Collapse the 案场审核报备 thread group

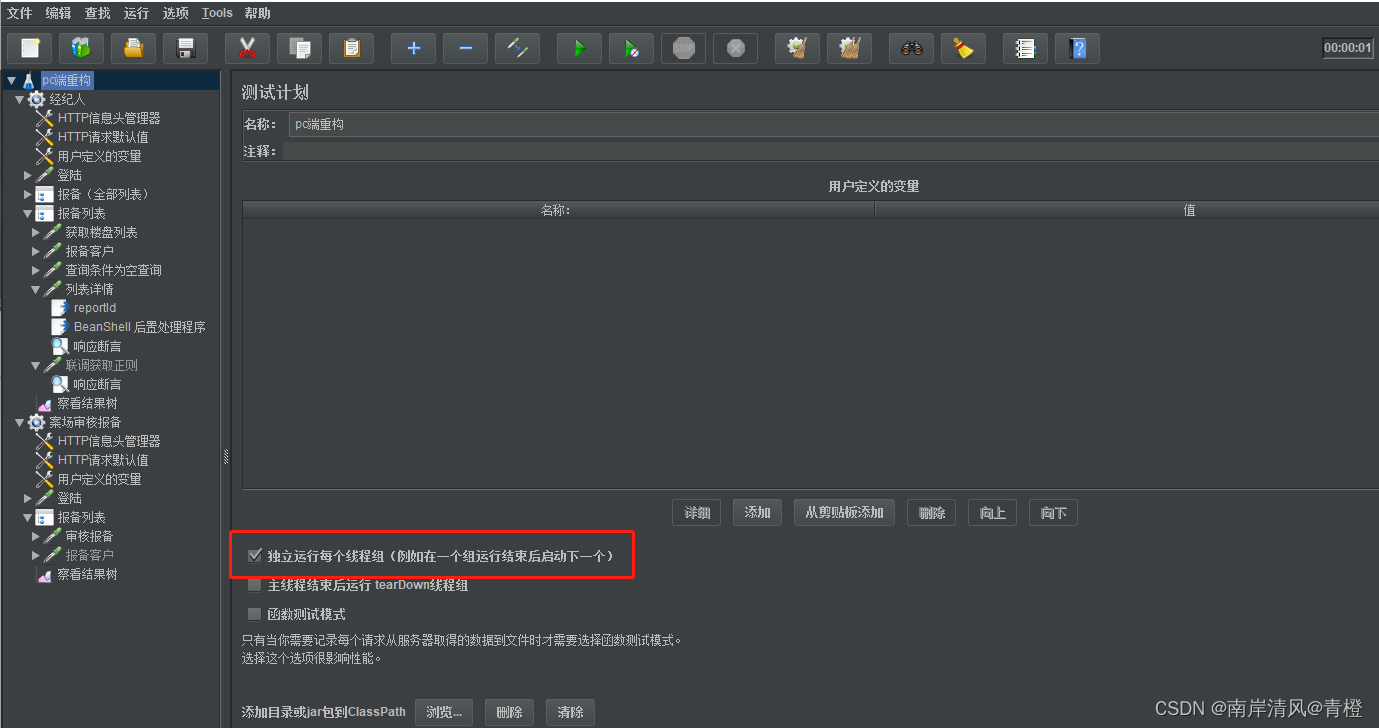19,422
